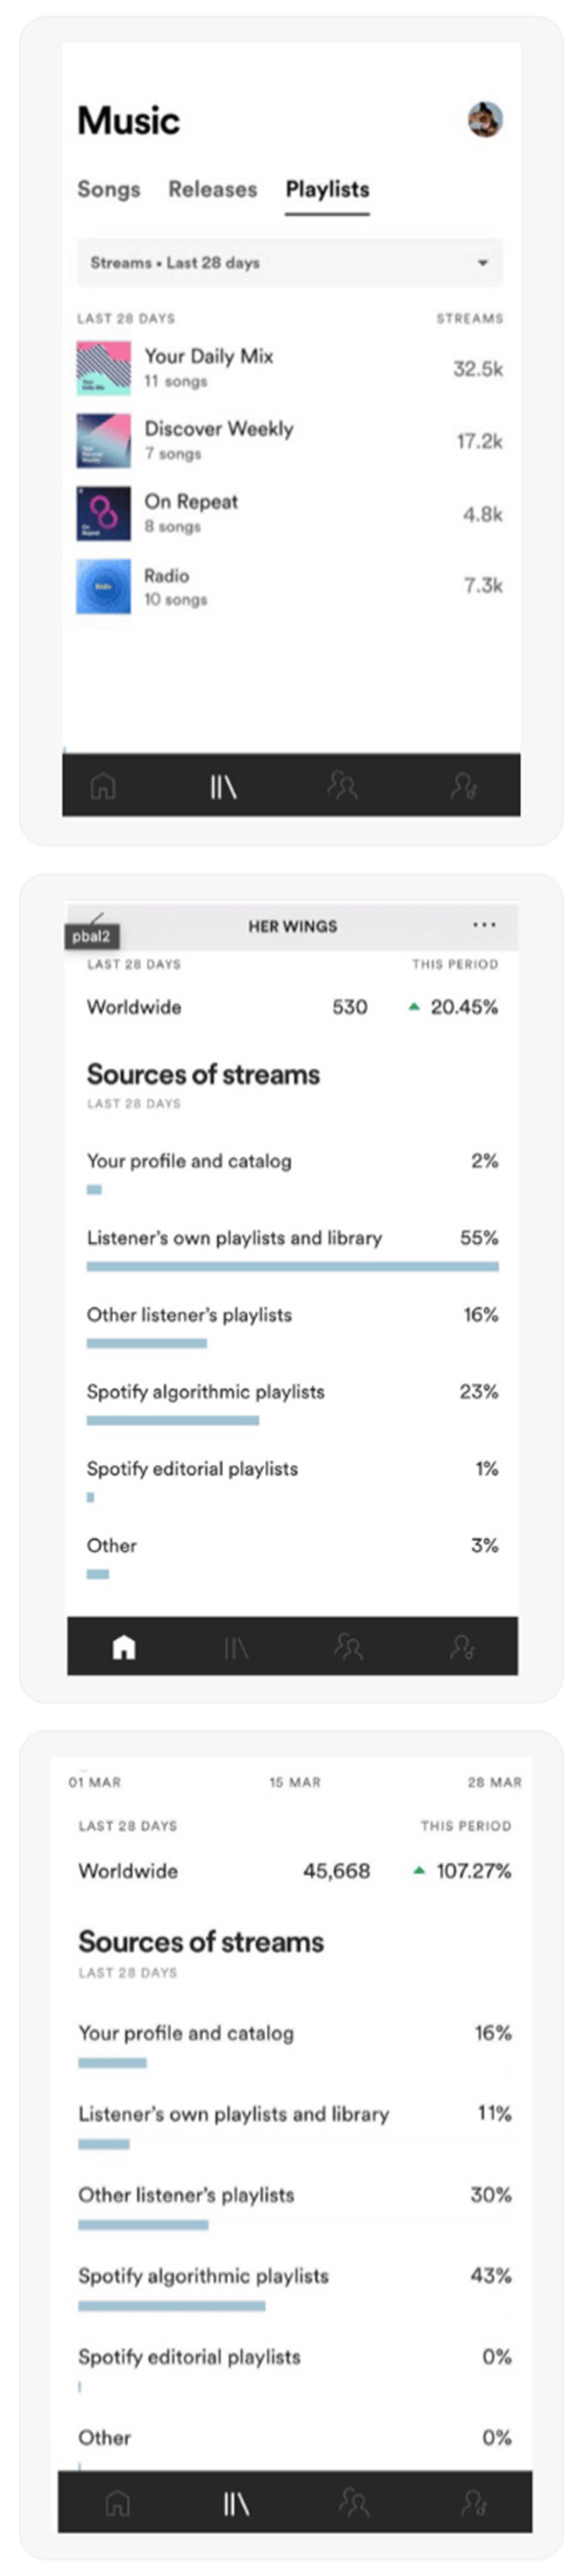Click the 55% listener's own playlists bar
Screen dimensions: 583x2576
click(292, 1266)
